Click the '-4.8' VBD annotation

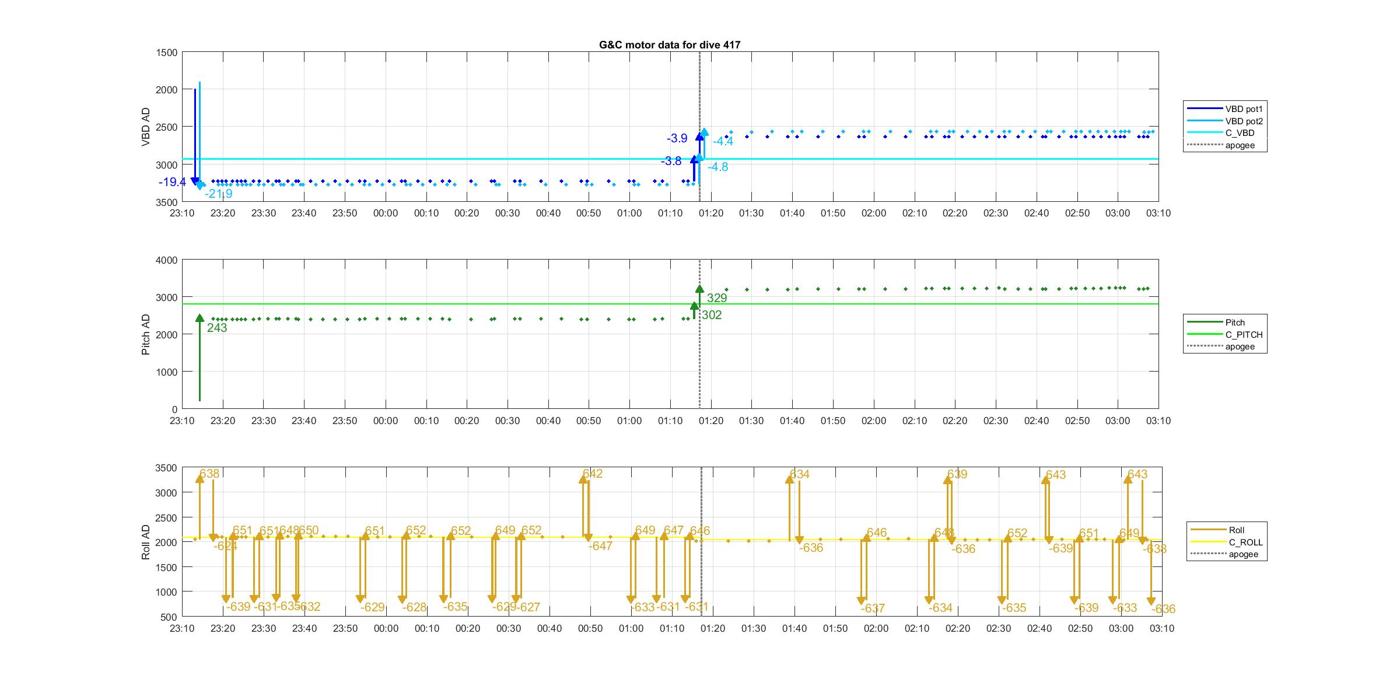tap(718, 167)
